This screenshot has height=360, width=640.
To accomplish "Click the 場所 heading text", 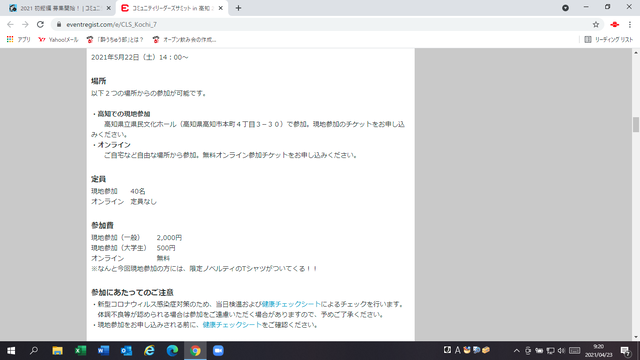I will [x=98, y=81].
